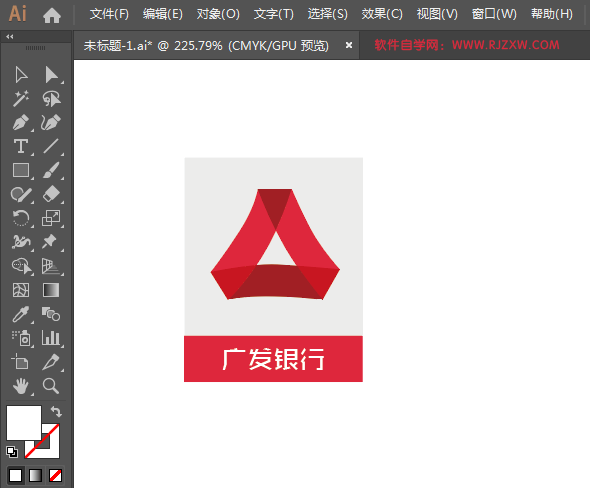Select the Curvature tool

[51, 123]
